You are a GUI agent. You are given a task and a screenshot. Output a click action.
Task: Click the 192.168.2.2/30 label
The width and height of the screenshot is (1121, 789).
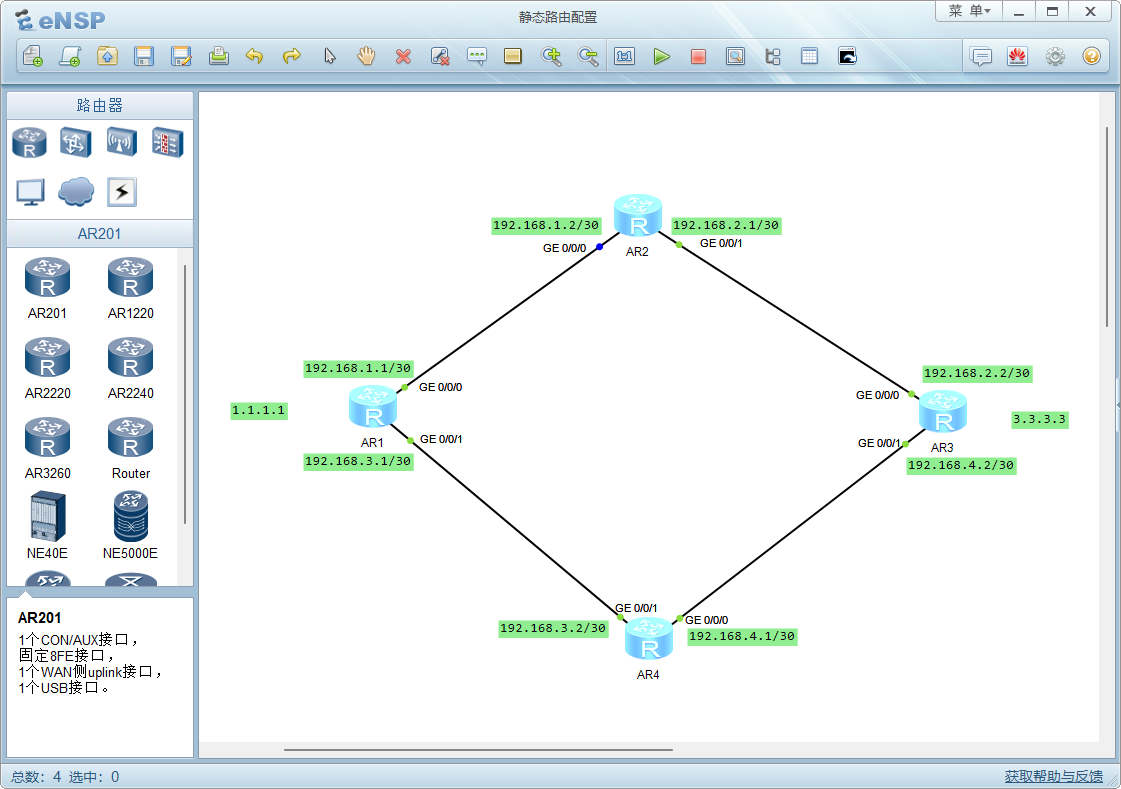click(x=977, y=373)
